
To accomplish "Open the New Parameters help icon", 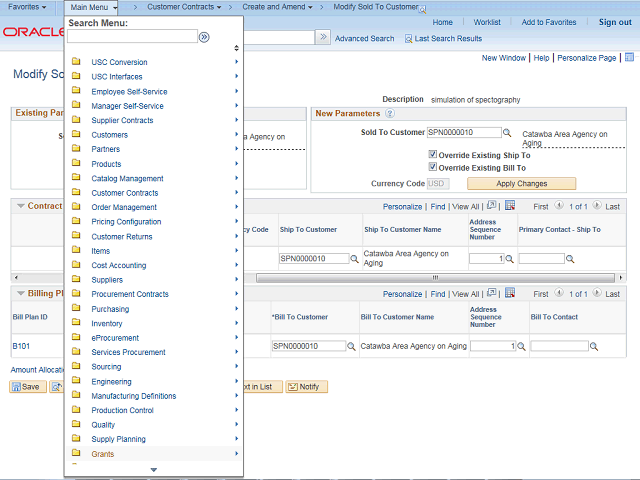I will (x=390, y=113).
